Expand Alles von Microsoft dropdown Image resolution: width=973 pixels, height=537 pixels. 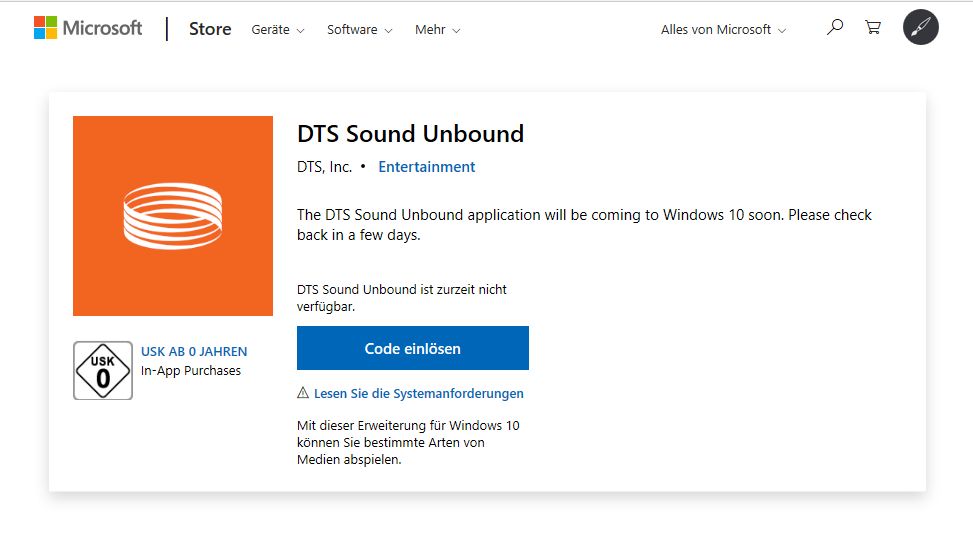pyautogui.click(x=723, y=30)
